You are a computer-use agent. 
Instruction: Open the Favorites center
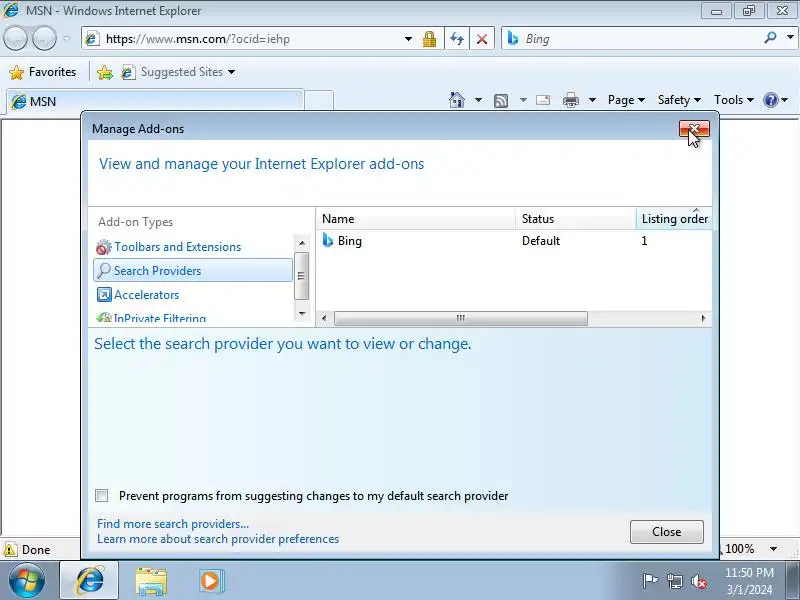[x=43, y=72]
